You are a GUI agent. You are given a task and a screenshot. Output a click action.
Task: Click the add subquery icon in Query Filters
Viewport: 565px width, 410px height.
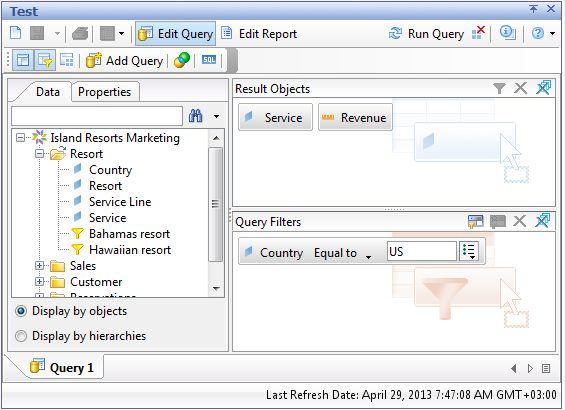[x=498, y=222]
